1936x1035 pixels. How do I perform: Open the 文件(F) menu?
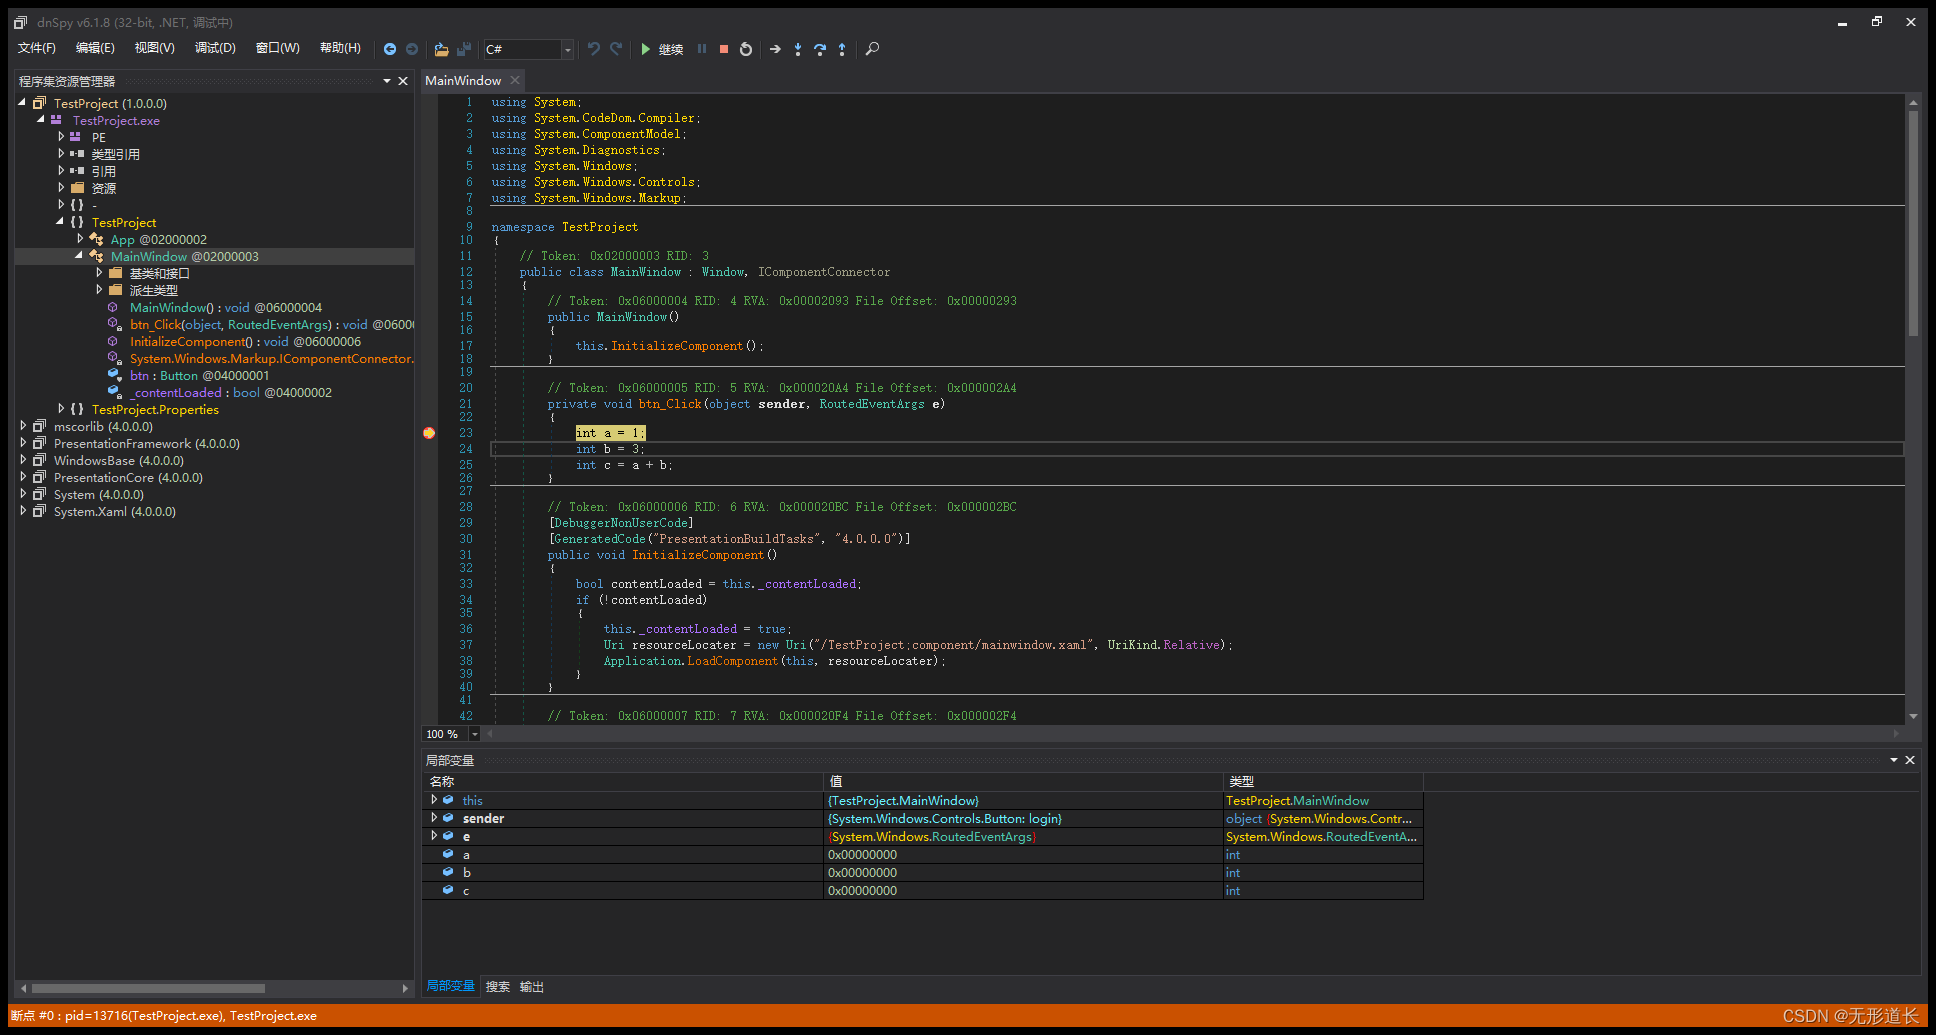tap(37, 48)
